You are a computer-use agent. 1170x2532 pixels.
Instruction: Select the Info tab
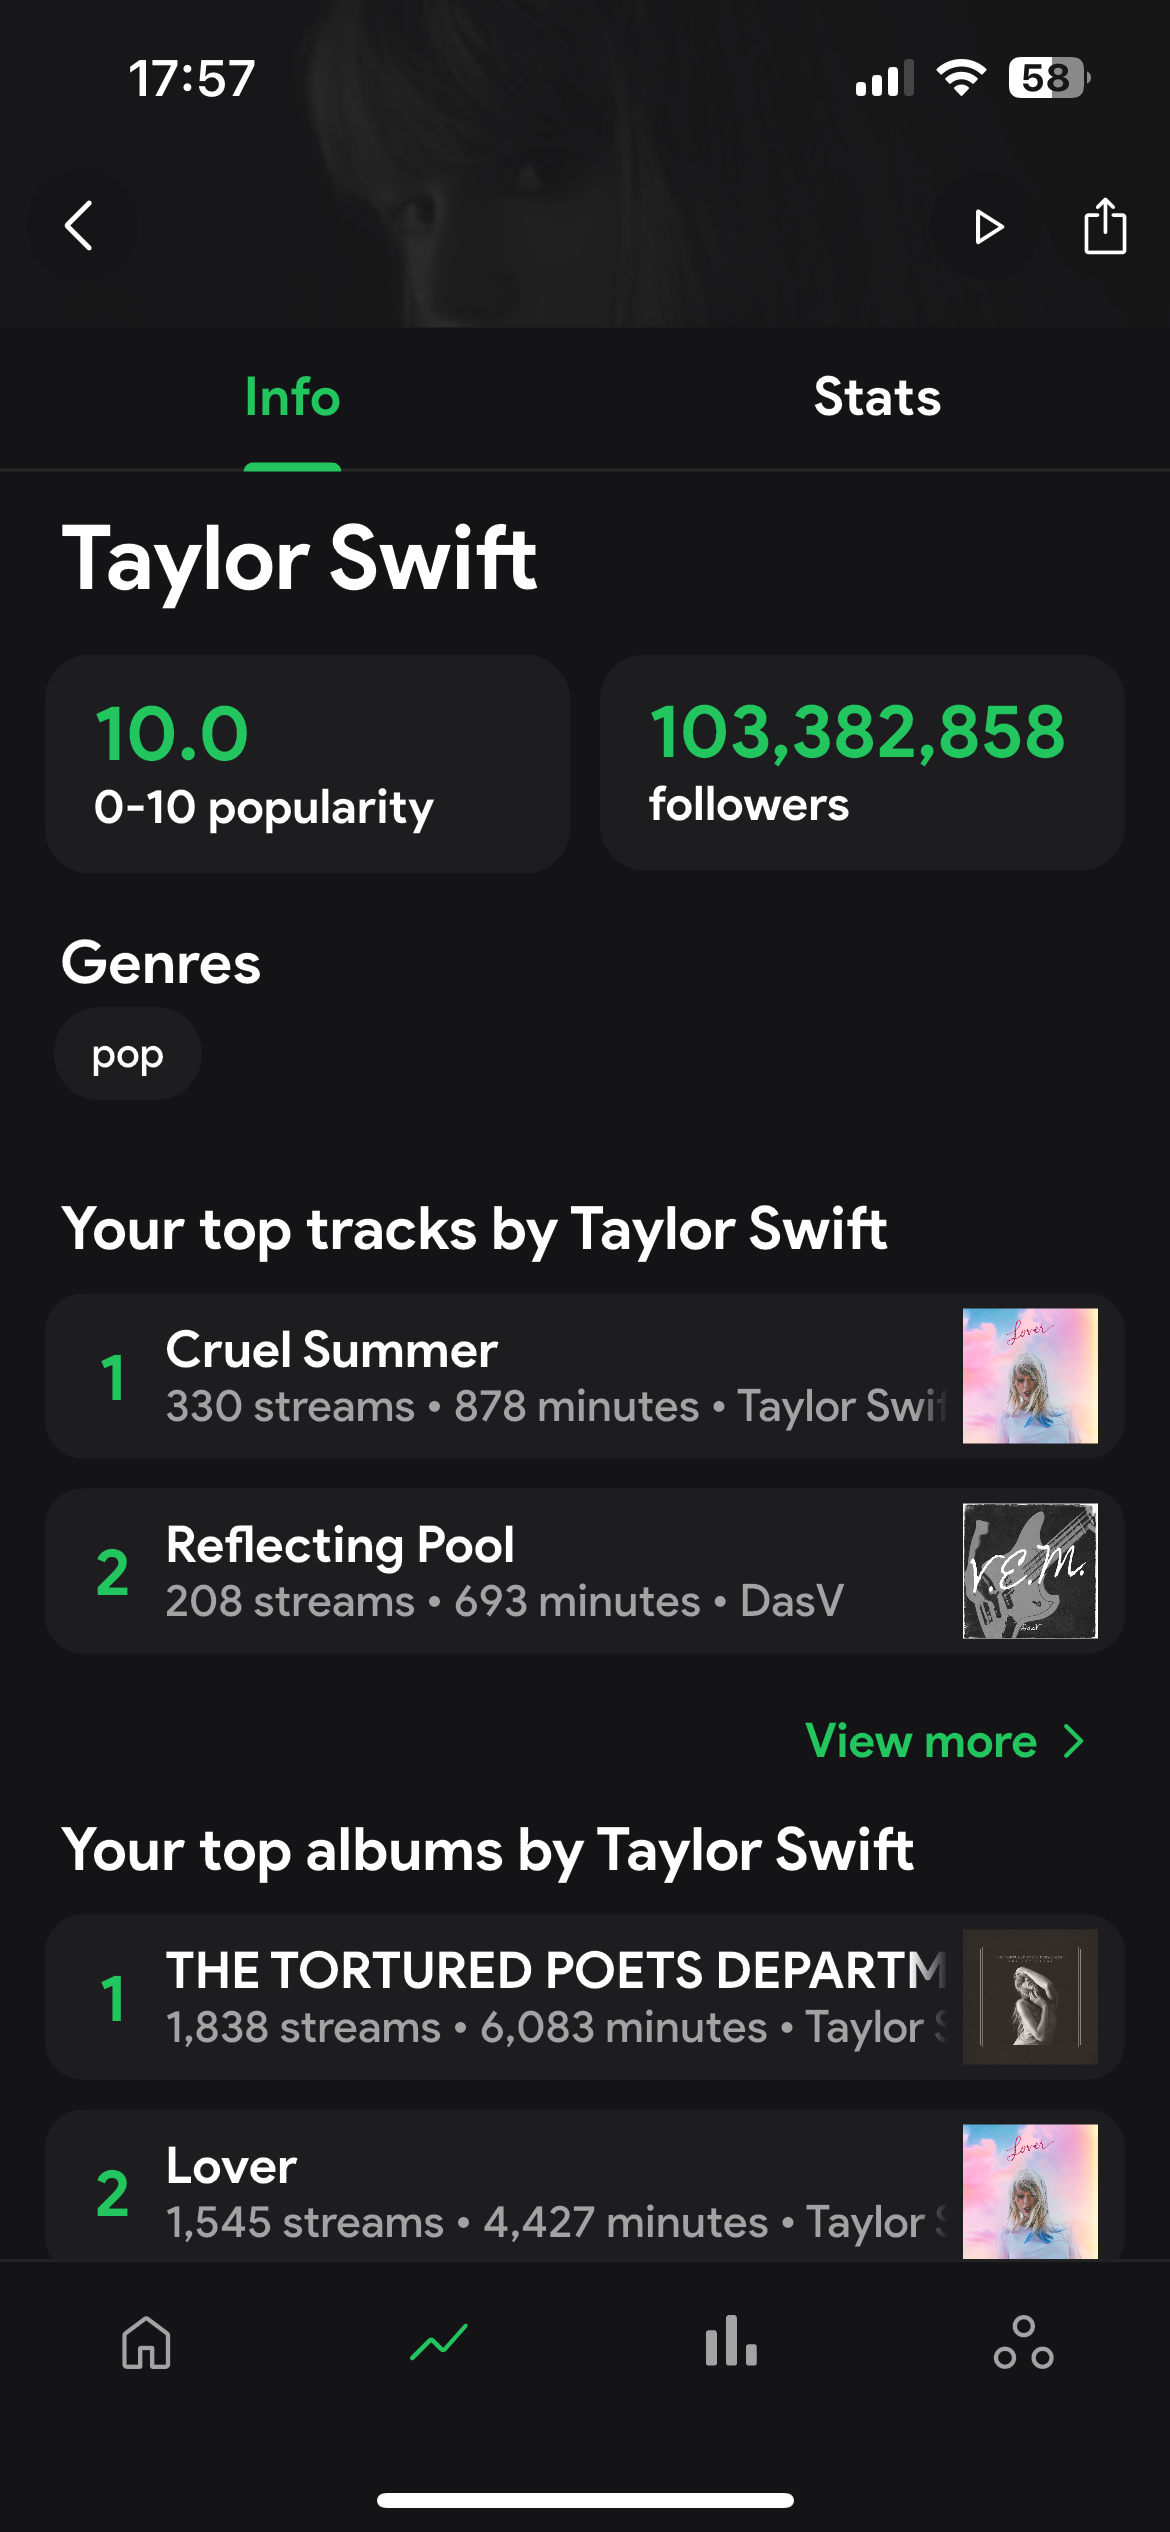tap(292, 397)
